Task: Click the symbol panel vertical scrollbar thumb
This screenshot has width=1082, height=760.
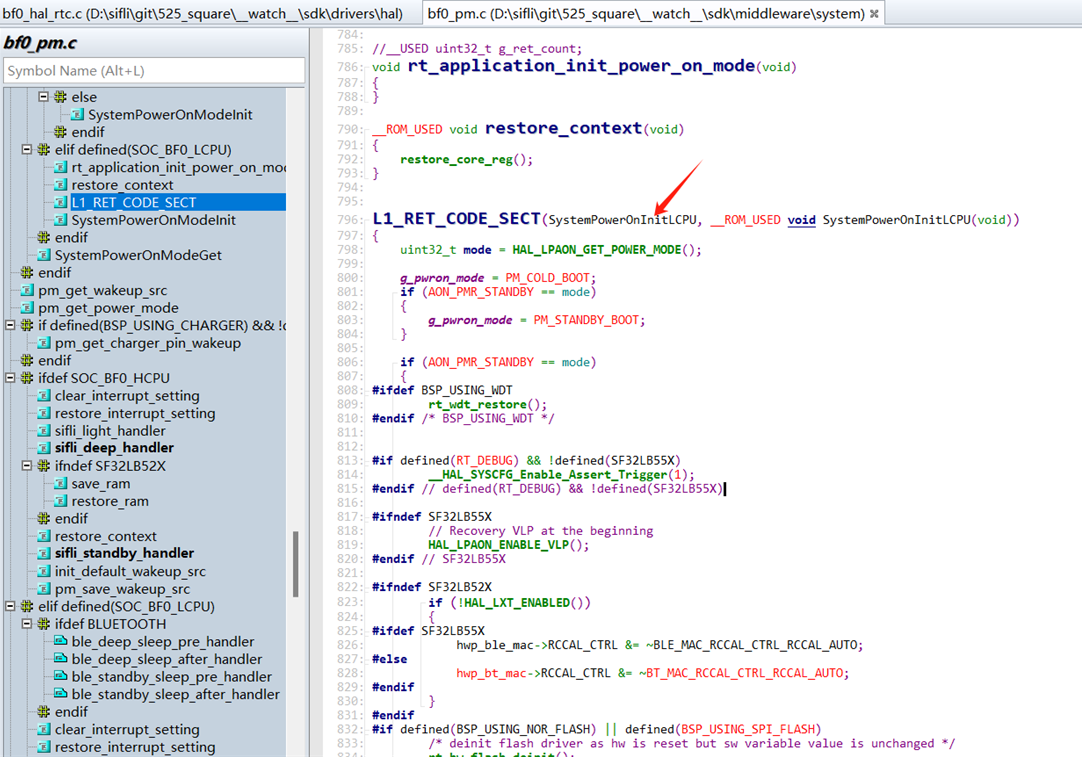Action: [296, 563]
